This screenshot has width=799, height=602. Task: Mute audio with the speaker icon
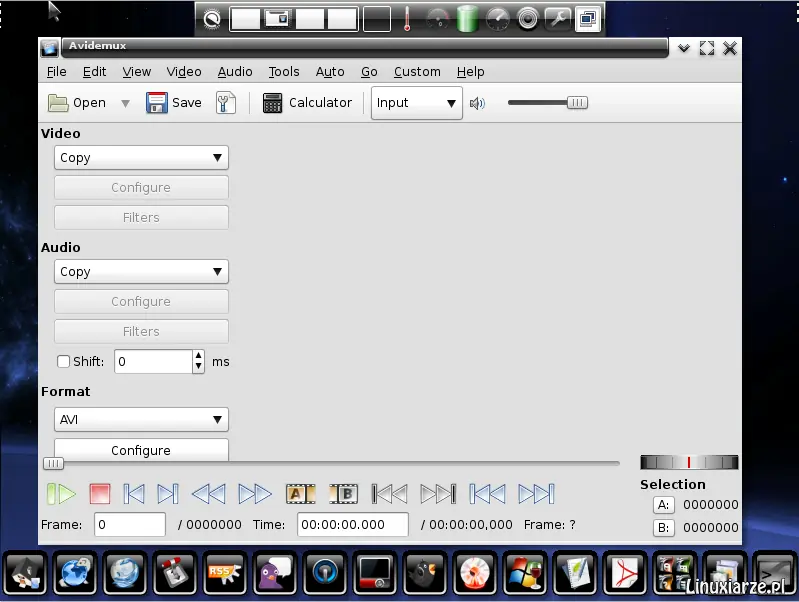[x=477, y=103]
